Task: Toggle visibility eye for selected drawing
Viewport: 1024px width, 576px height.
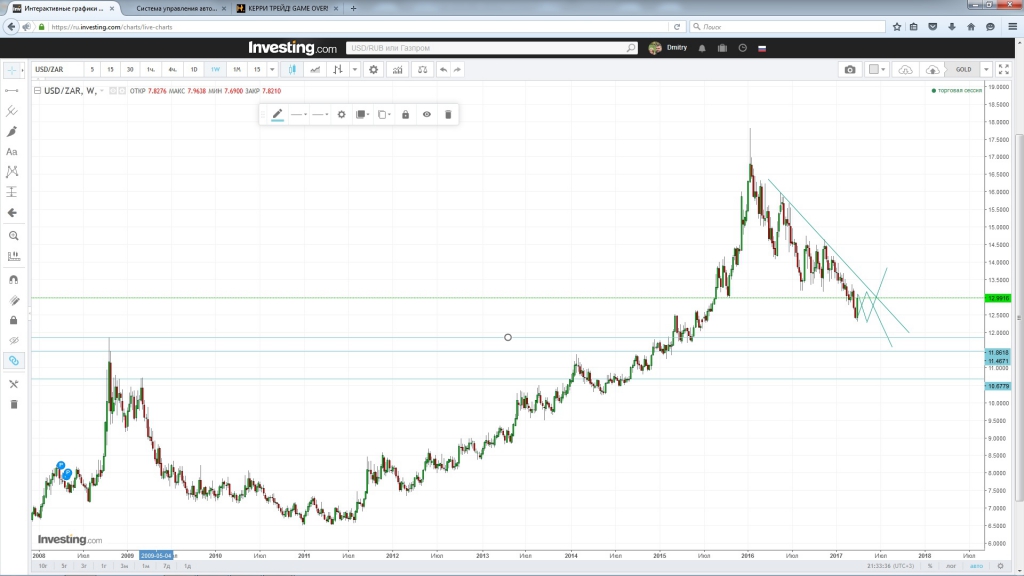Action: [427, 115]
